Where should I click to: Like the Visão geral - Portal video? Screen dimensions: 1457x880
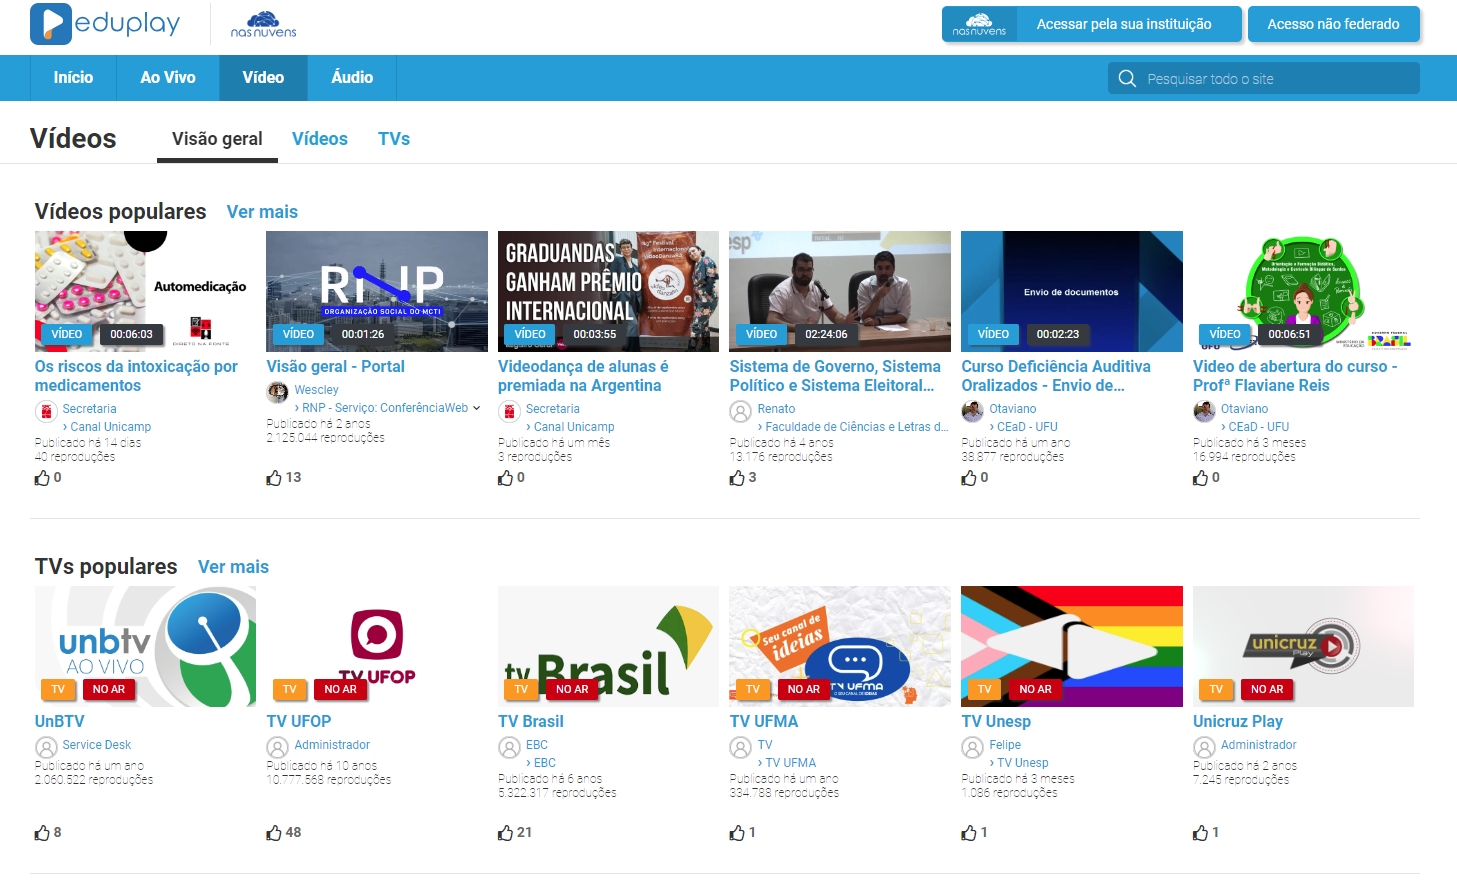274,478
